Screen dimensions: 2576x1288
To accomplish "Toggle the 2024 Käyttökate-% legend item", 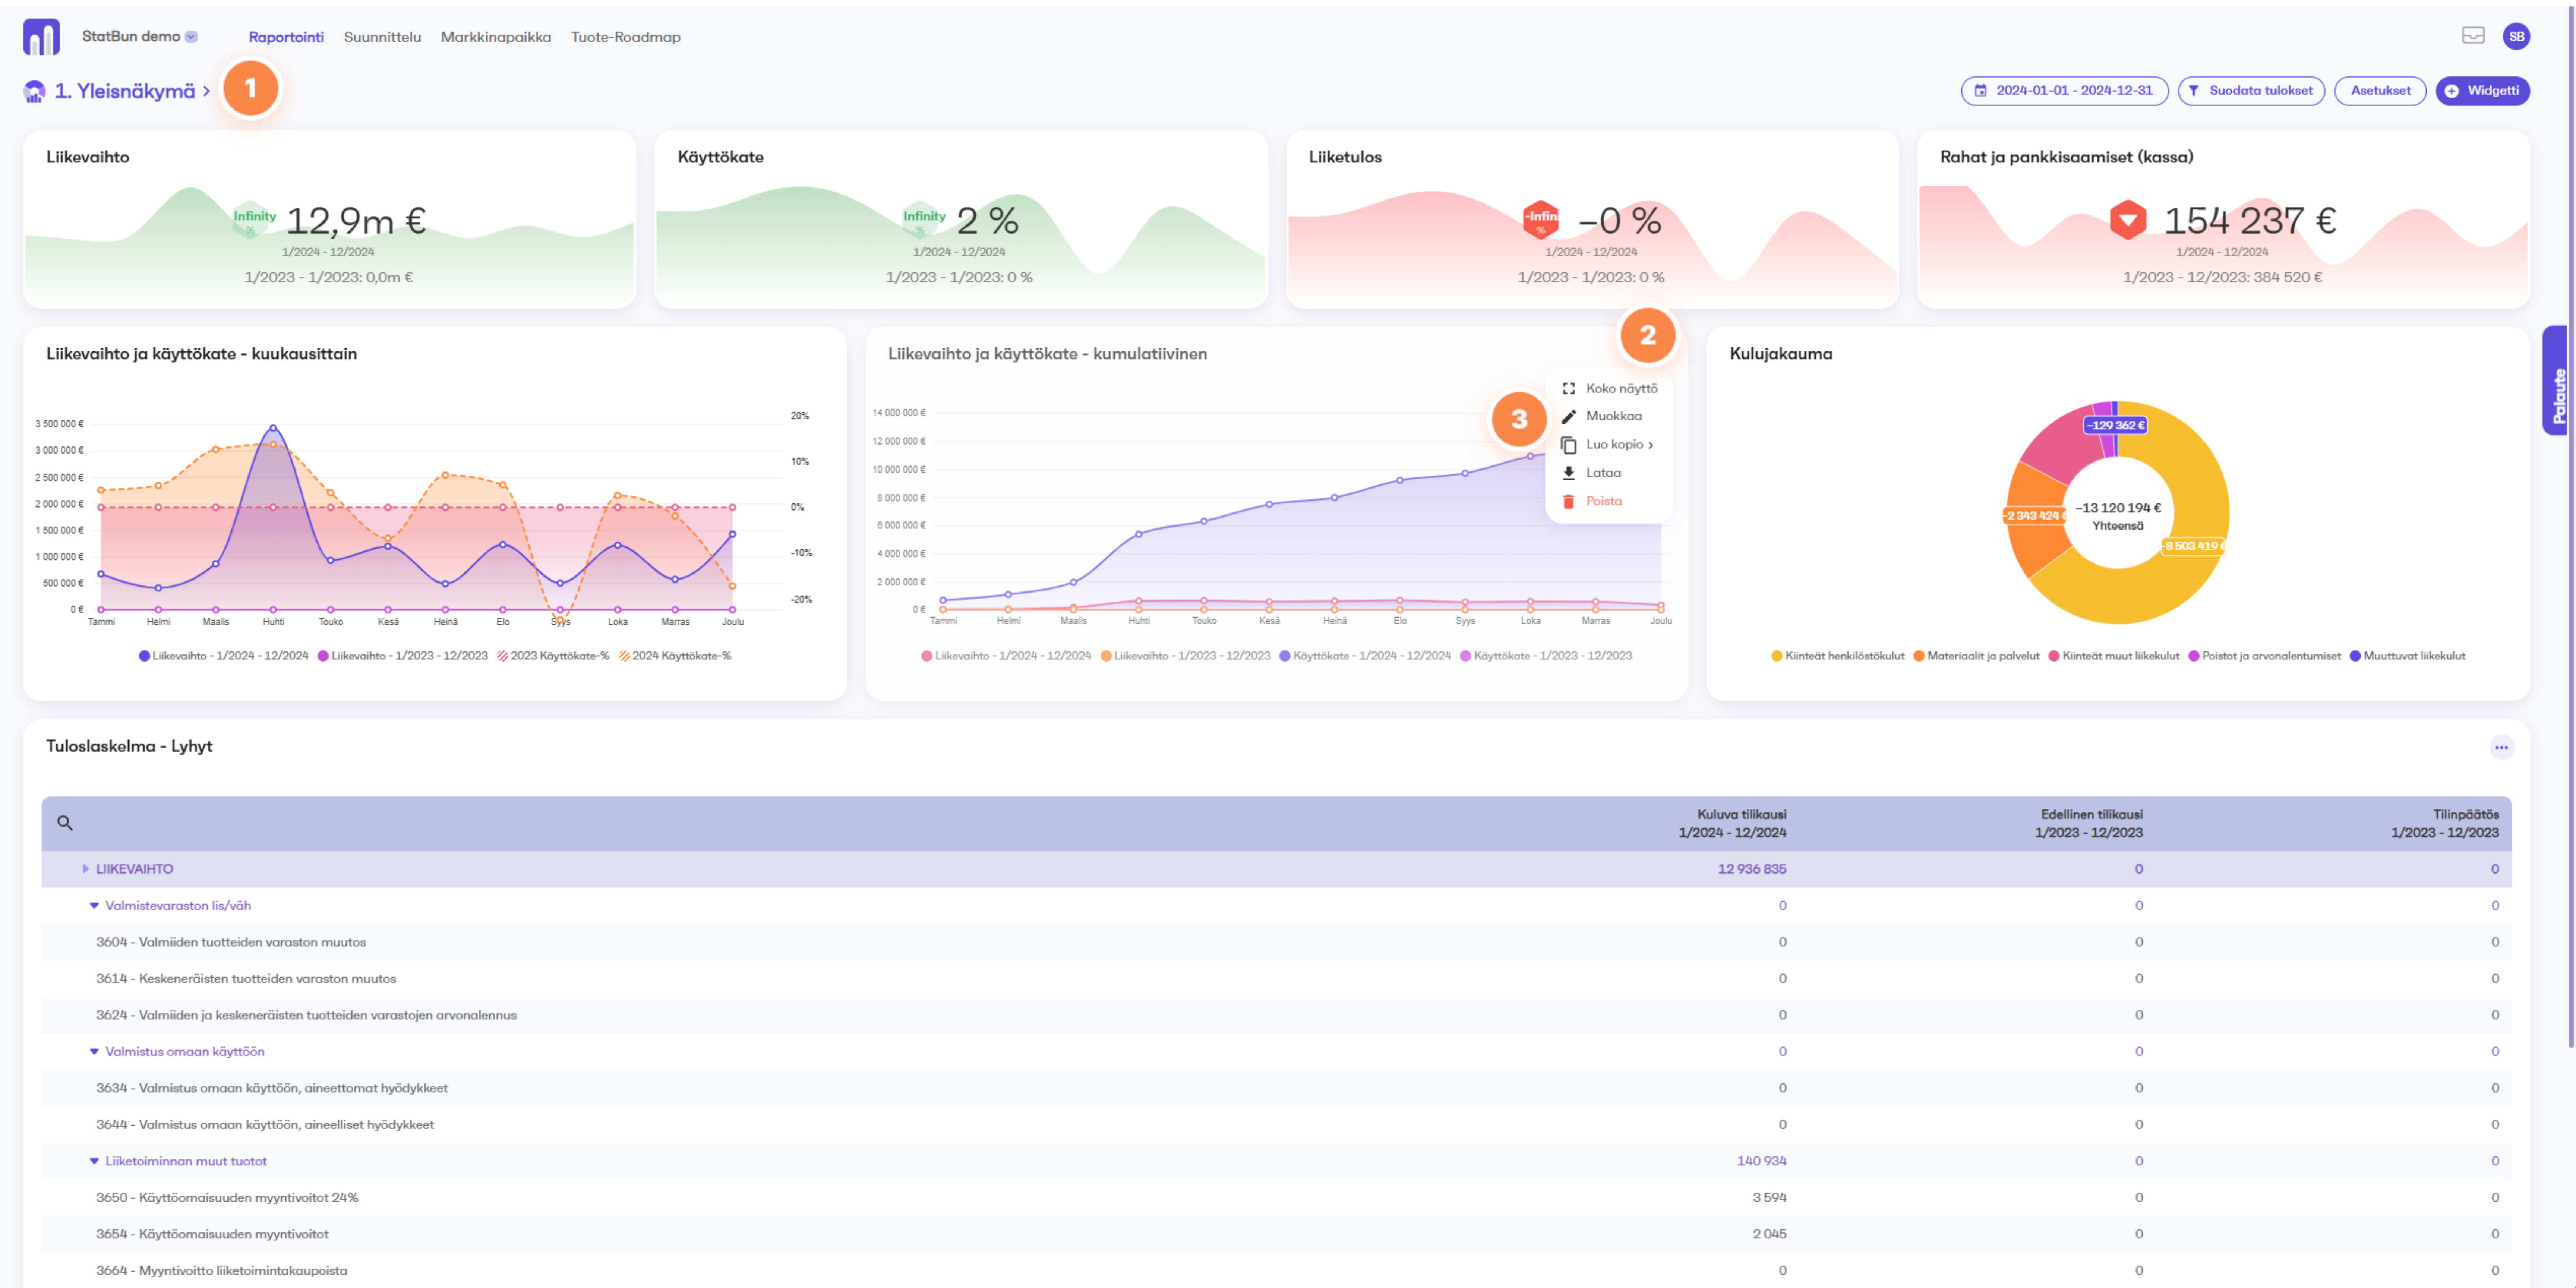I will coord(675,656).
